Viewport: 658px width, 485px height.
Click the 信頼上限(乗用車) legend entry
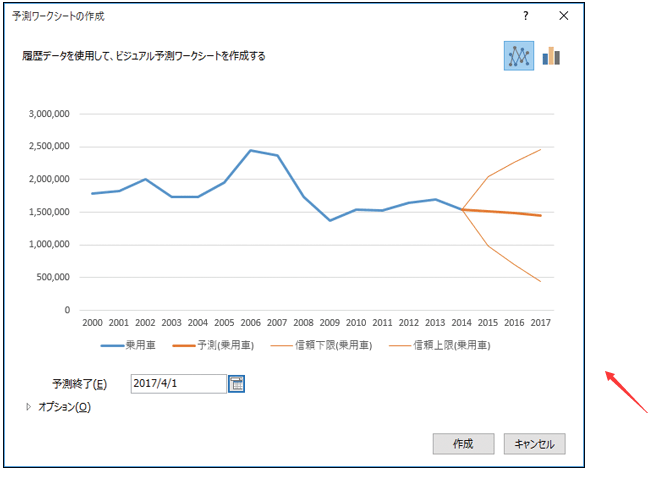(x=440, y=345)
